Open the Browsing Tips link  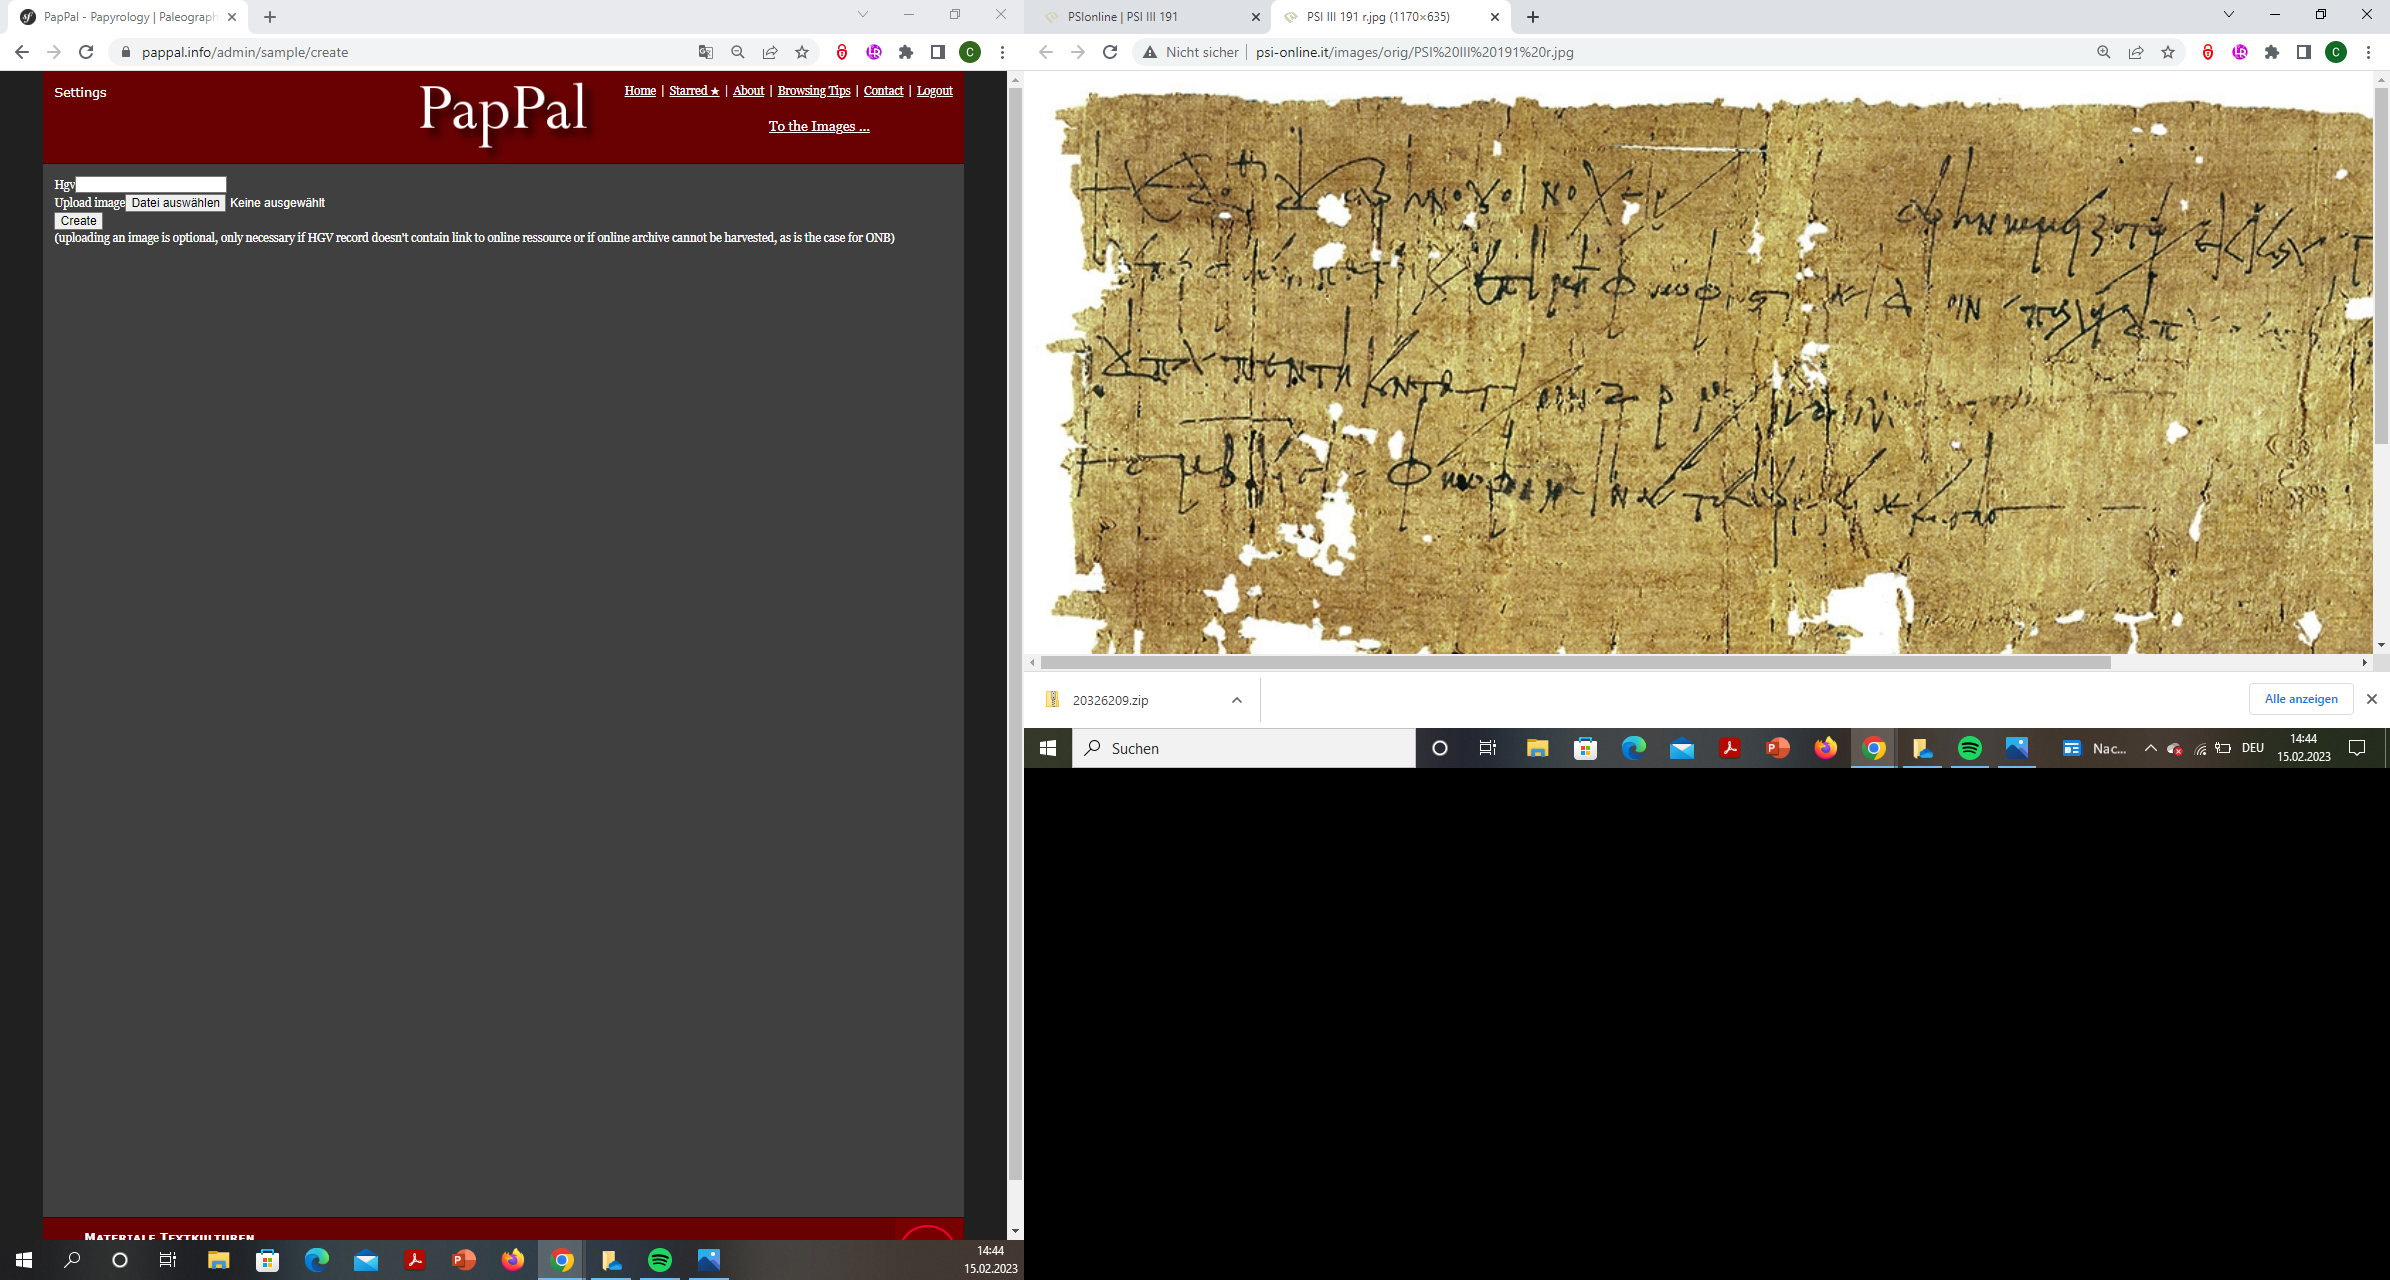814,91
